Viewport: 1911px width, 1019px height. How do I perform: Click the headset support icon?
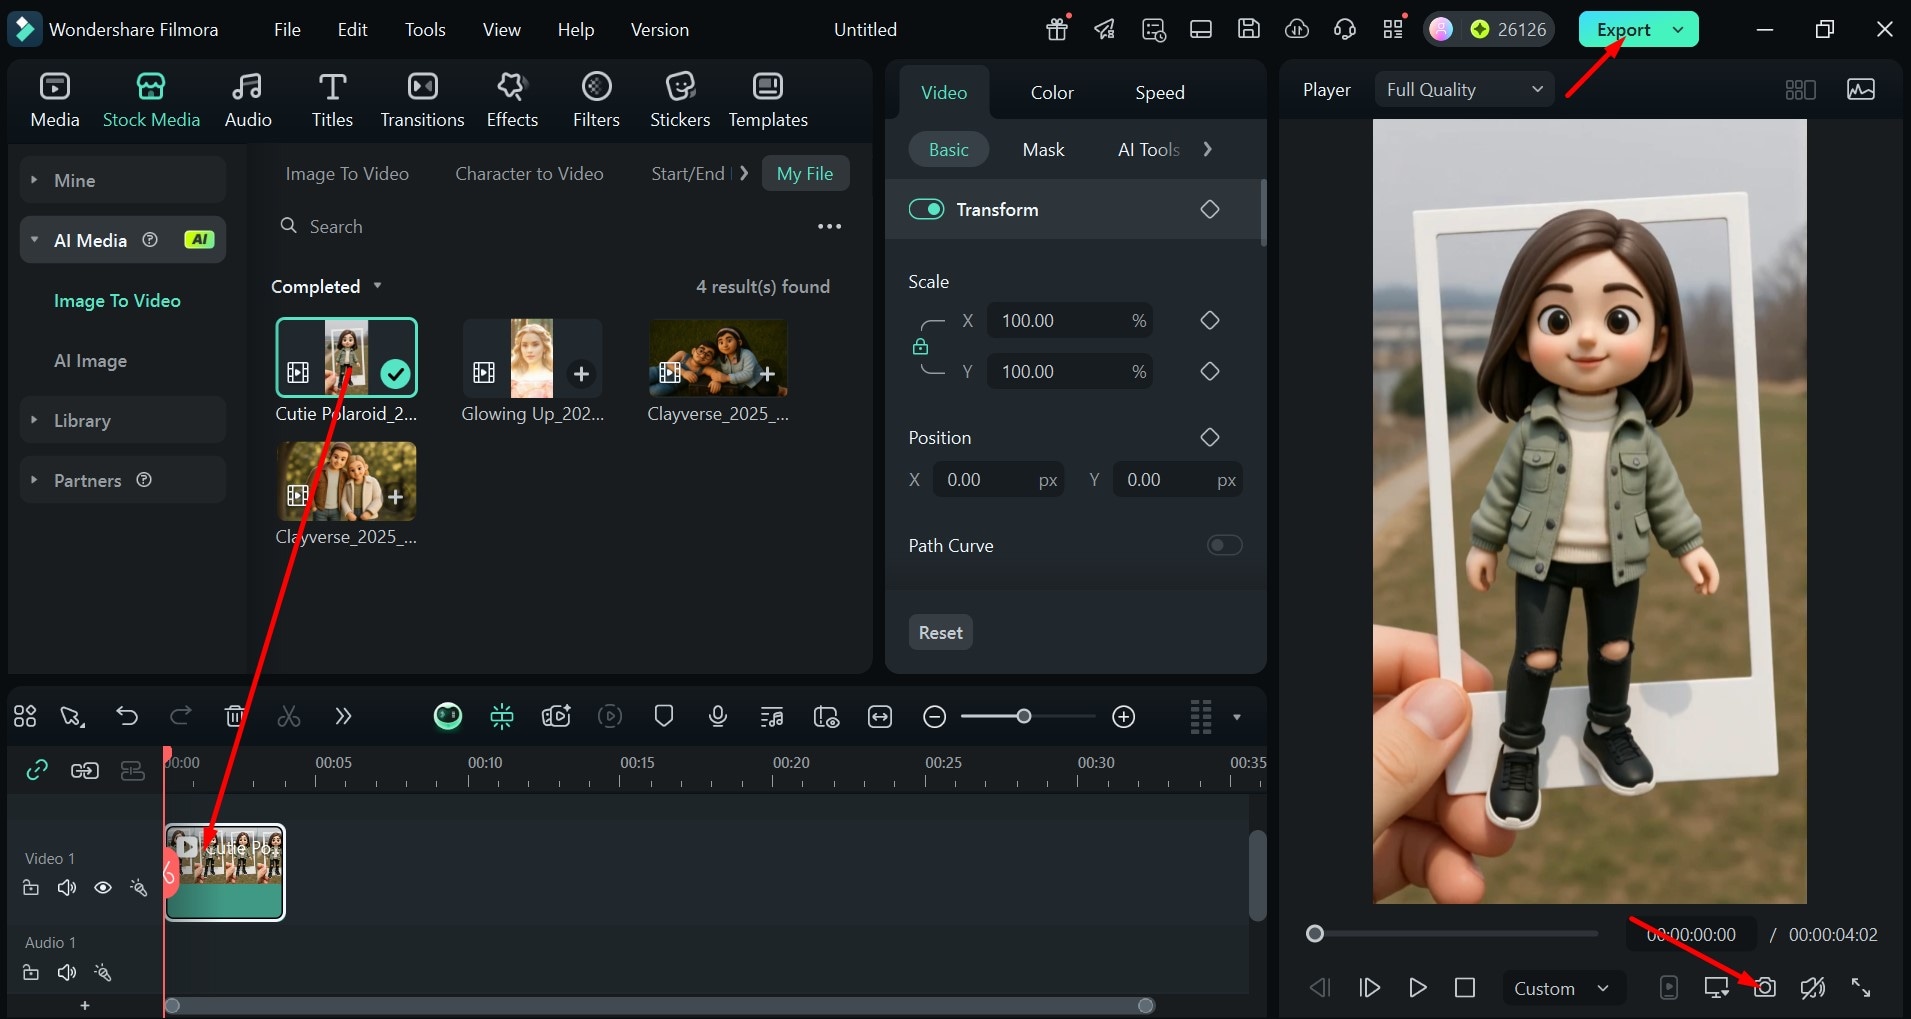1345,29
